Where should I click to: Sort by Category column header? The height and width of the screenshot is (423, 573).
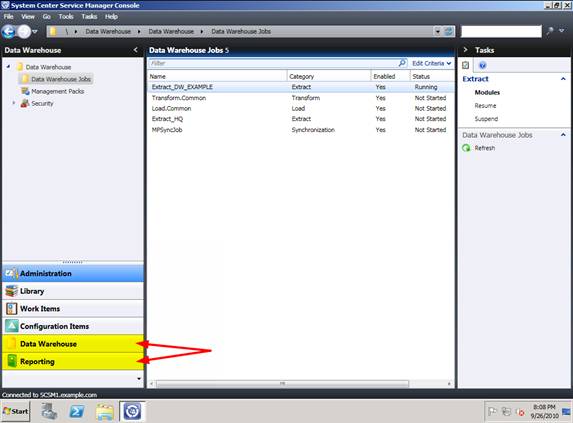329,76
